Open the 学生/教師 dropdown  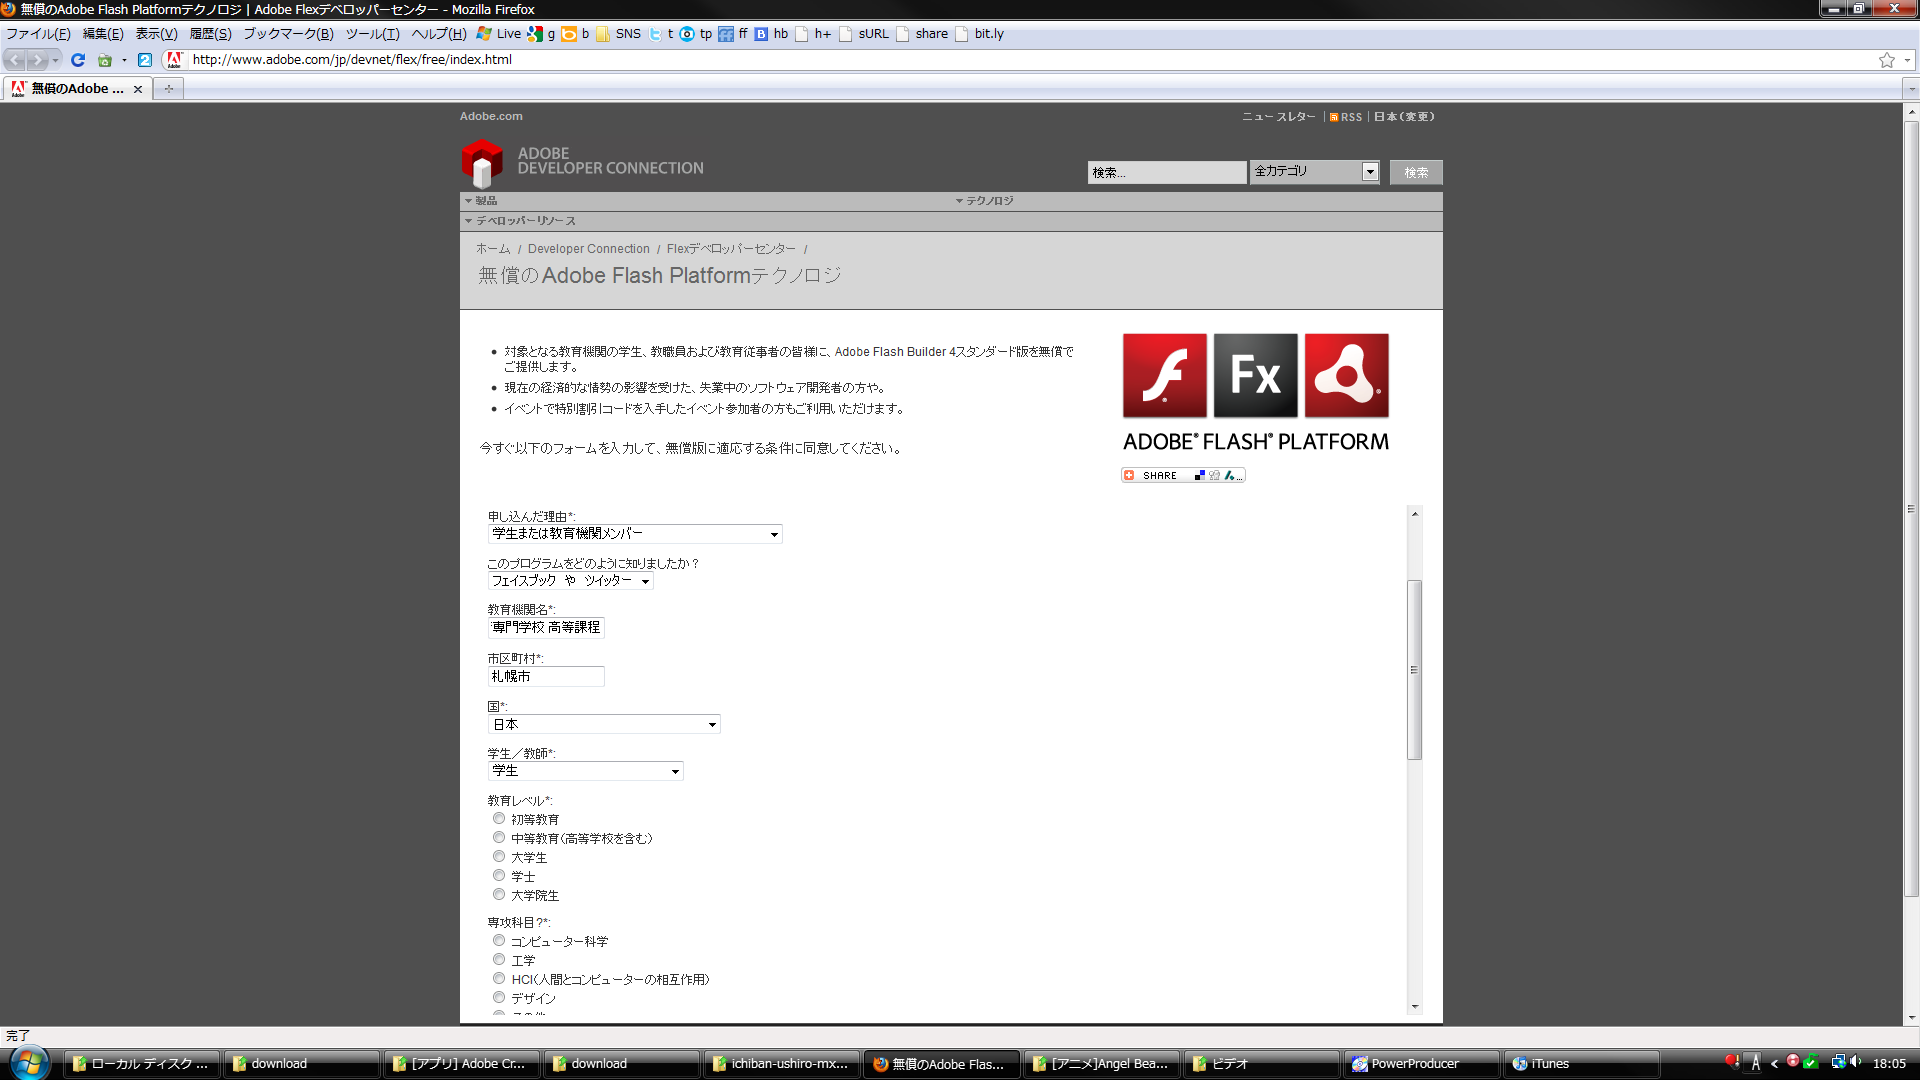(x=585, y=771)
